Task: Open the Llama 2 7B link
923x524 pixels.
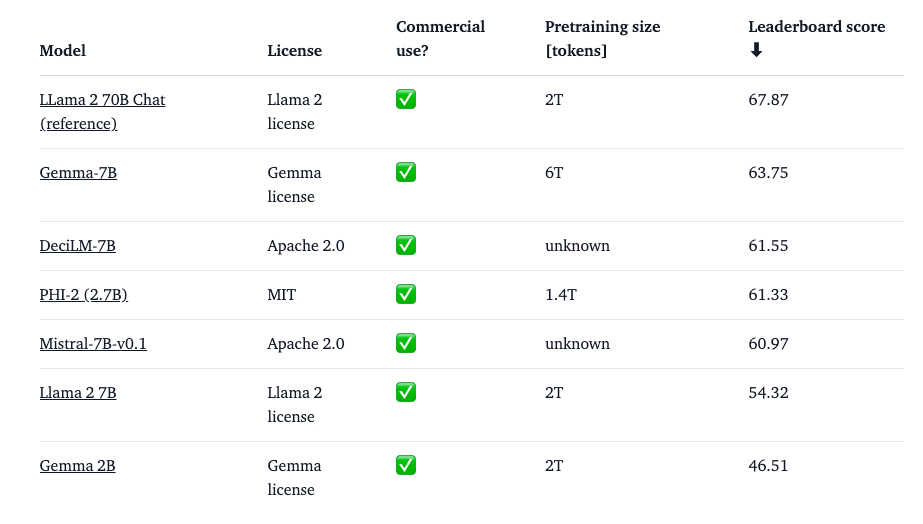Action: tap(78, 393)
